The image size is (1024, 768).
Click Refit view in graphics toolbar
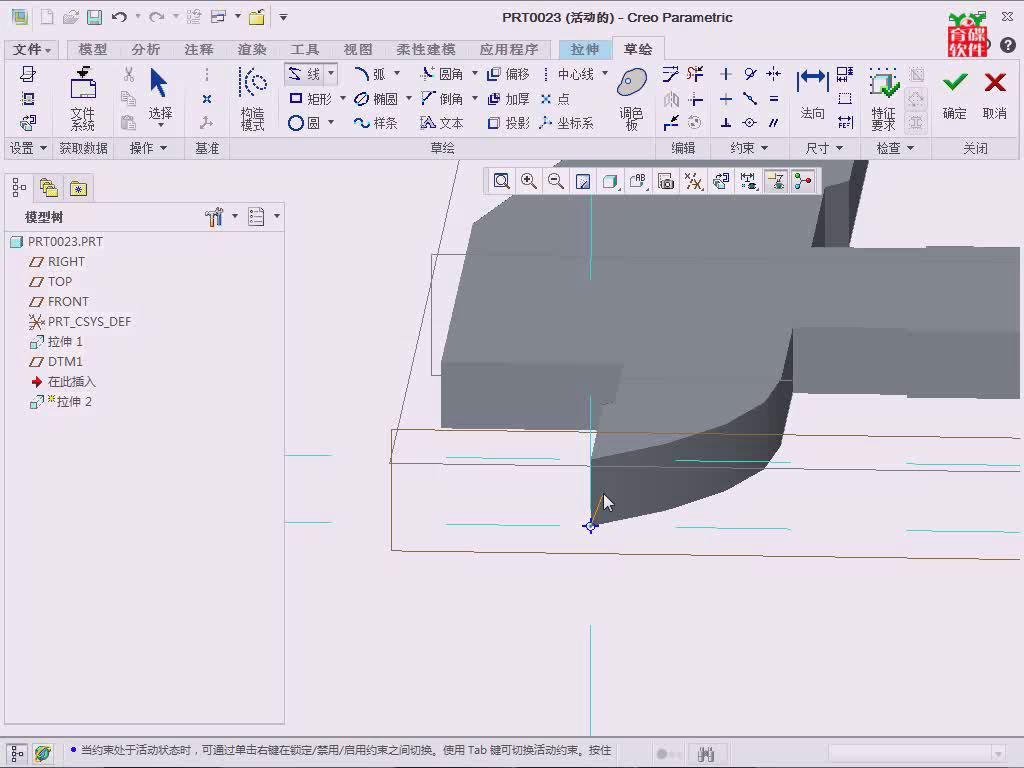click(x=501, y=181)
